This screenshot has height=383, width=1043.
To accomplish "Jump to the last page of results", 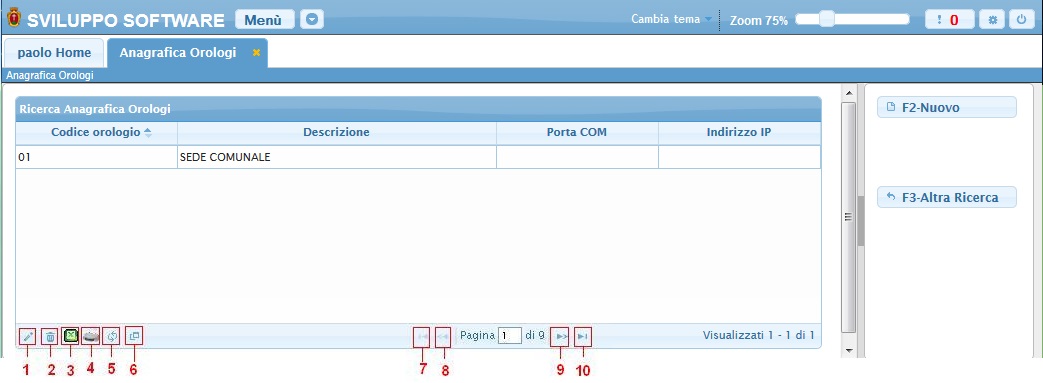I will point(582,337).
